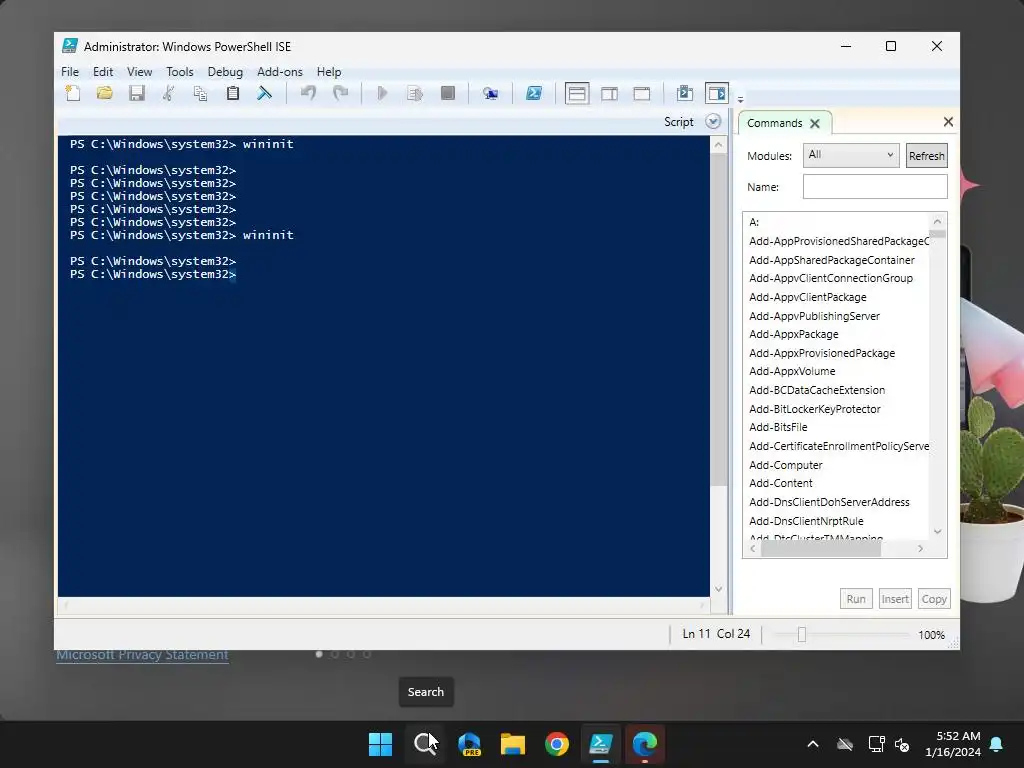
Task: Select Add-AppxVolume in command list
Action: pos(792,371)
